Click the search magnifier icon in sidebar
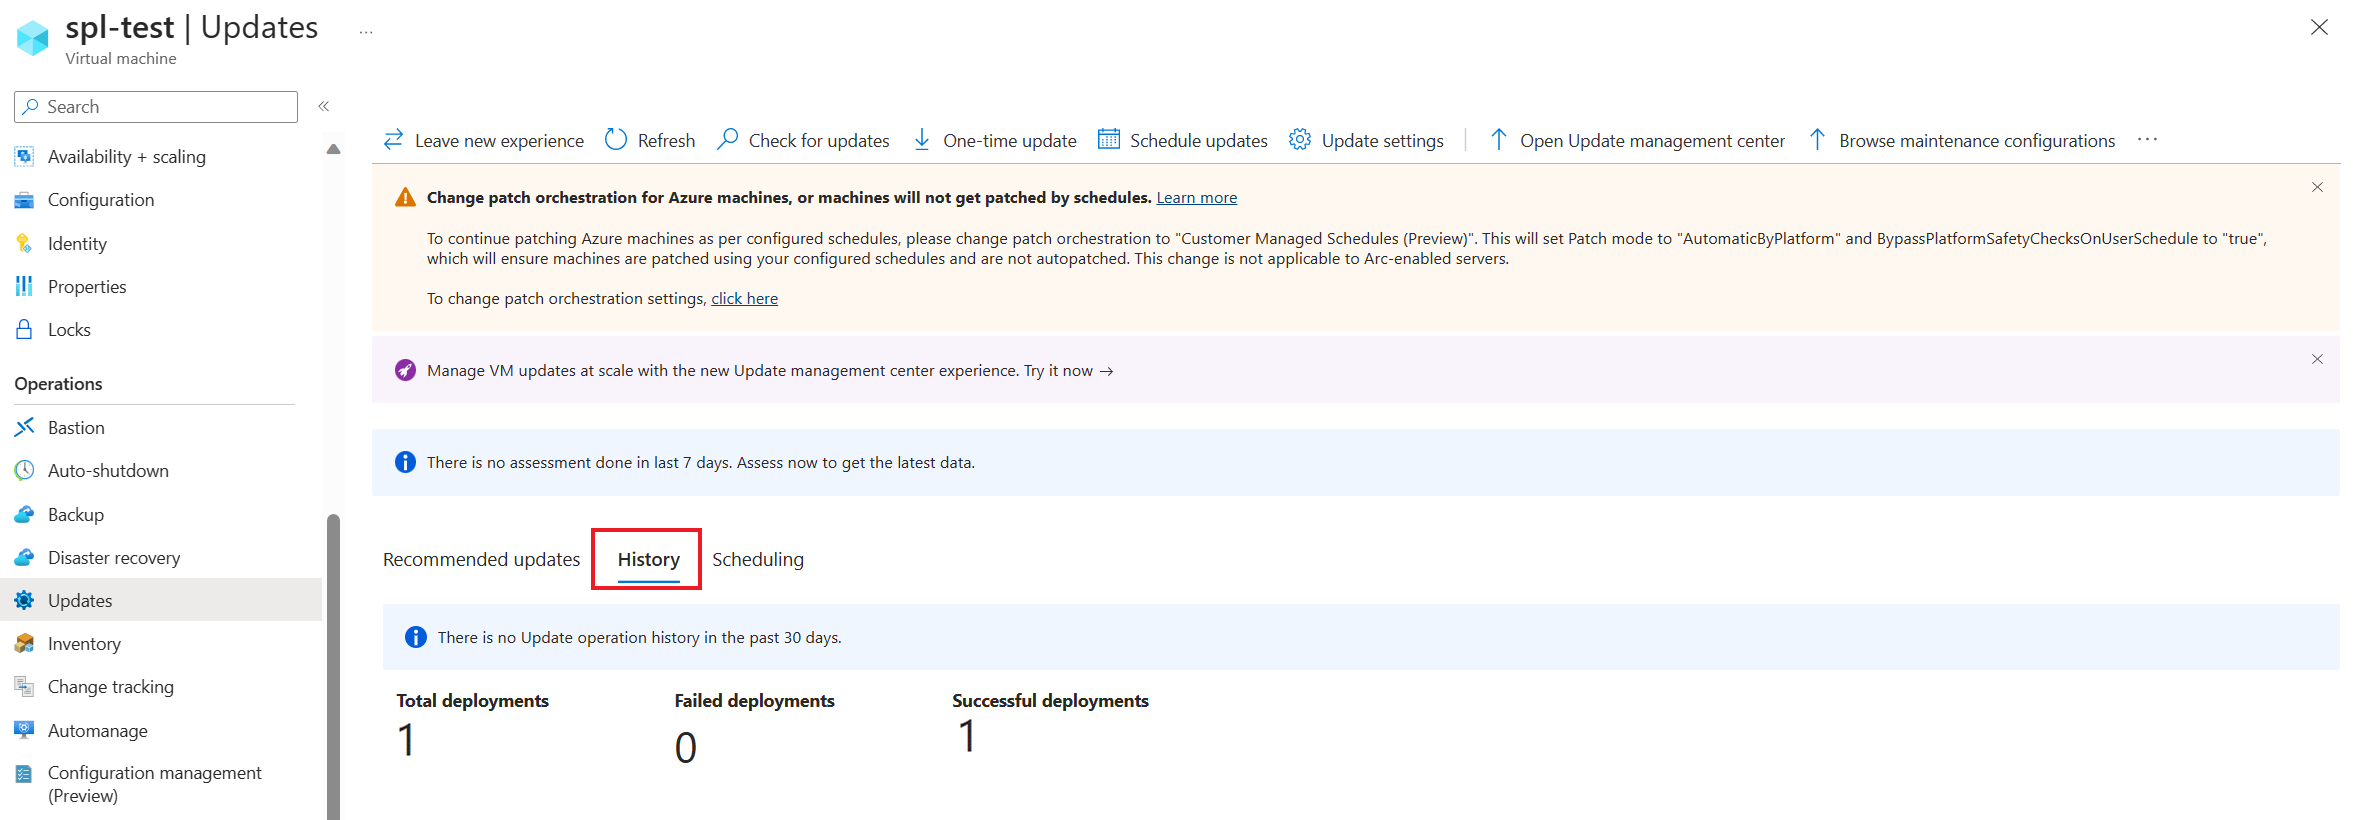 coord(31,106)
